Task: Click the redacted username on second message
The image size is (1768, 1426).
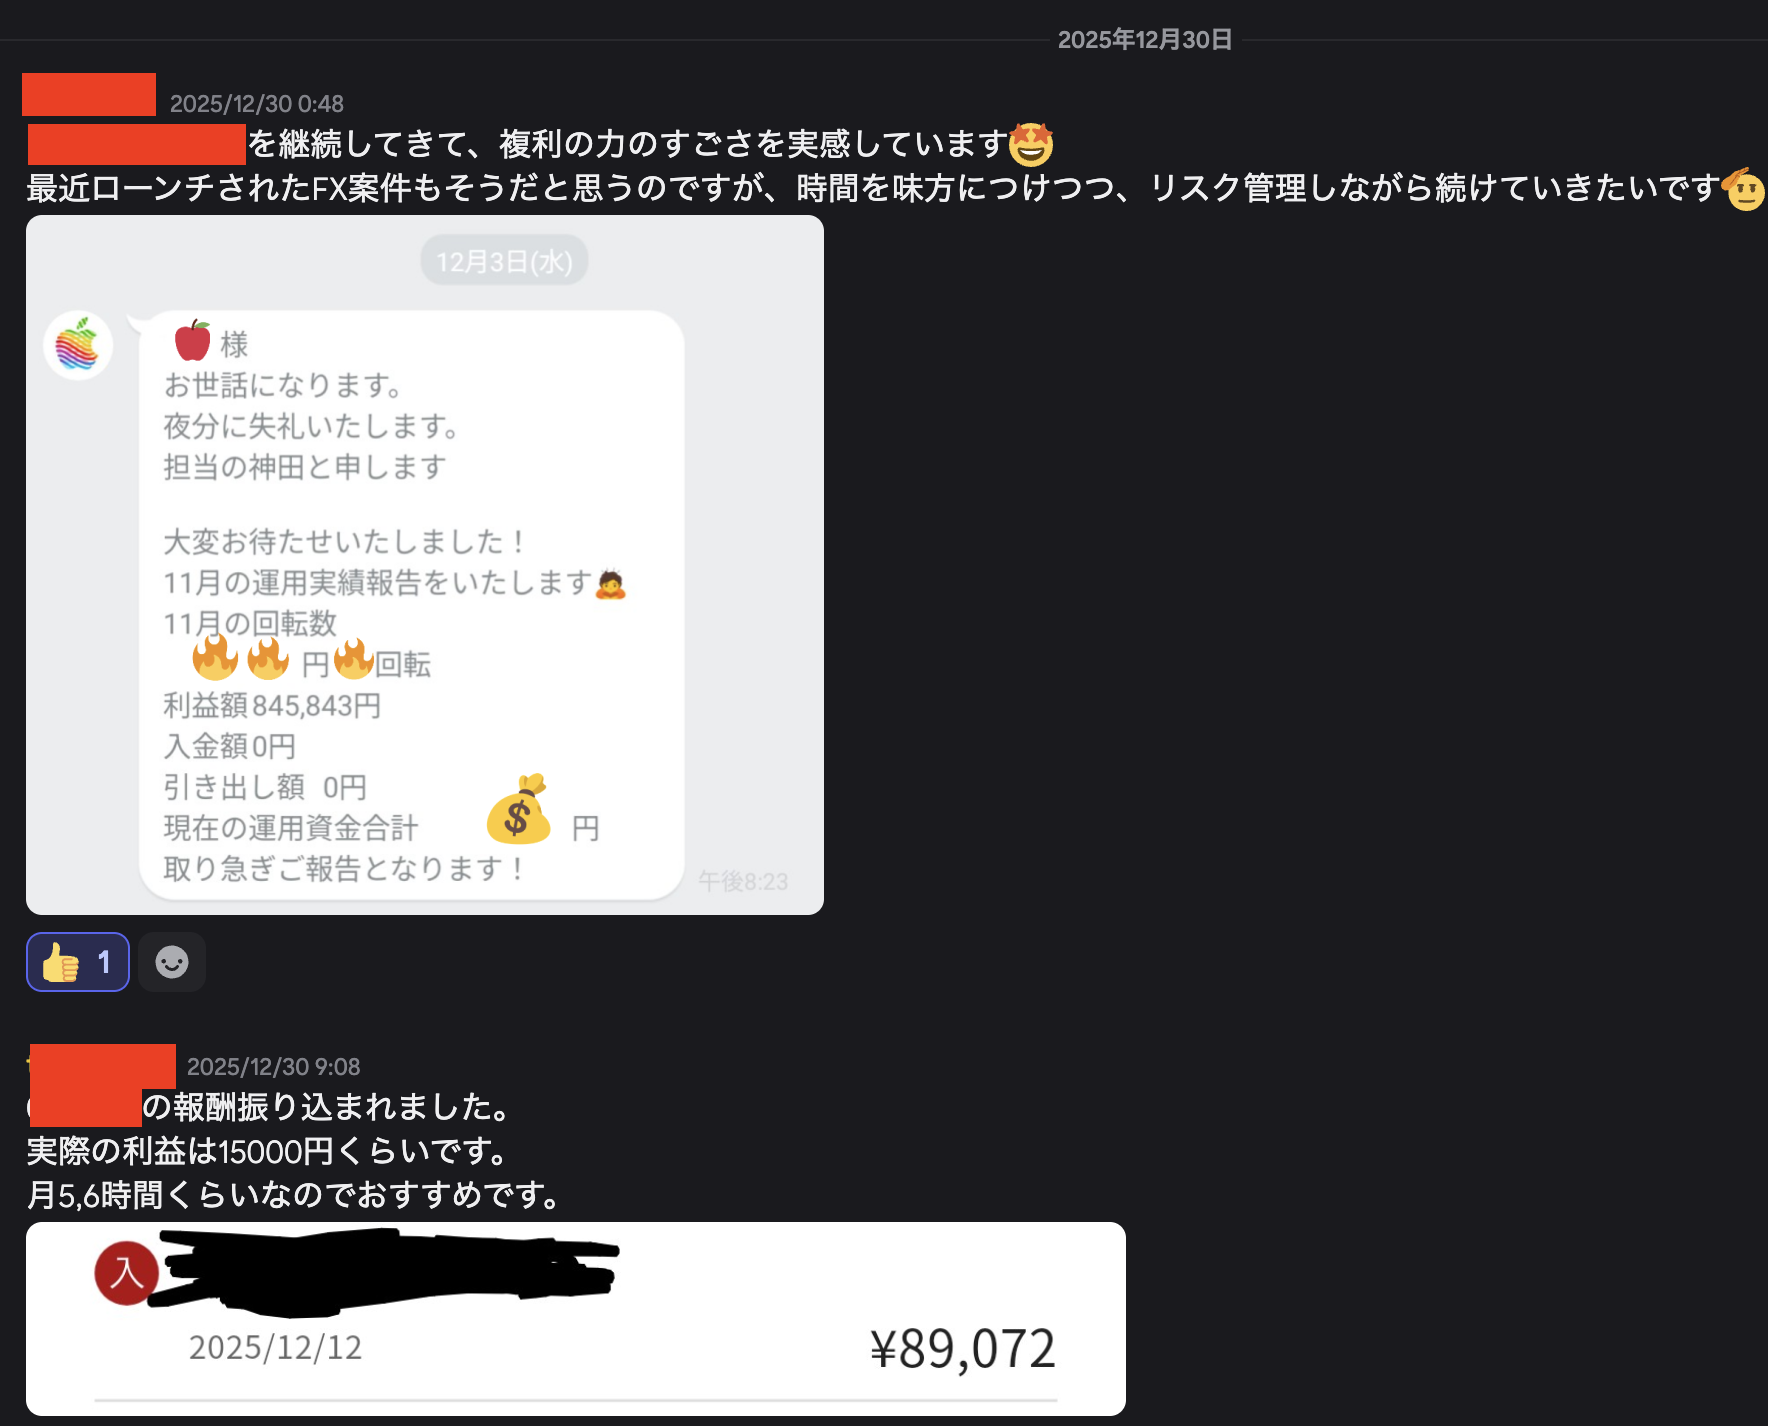Action: pos(103,1066)
